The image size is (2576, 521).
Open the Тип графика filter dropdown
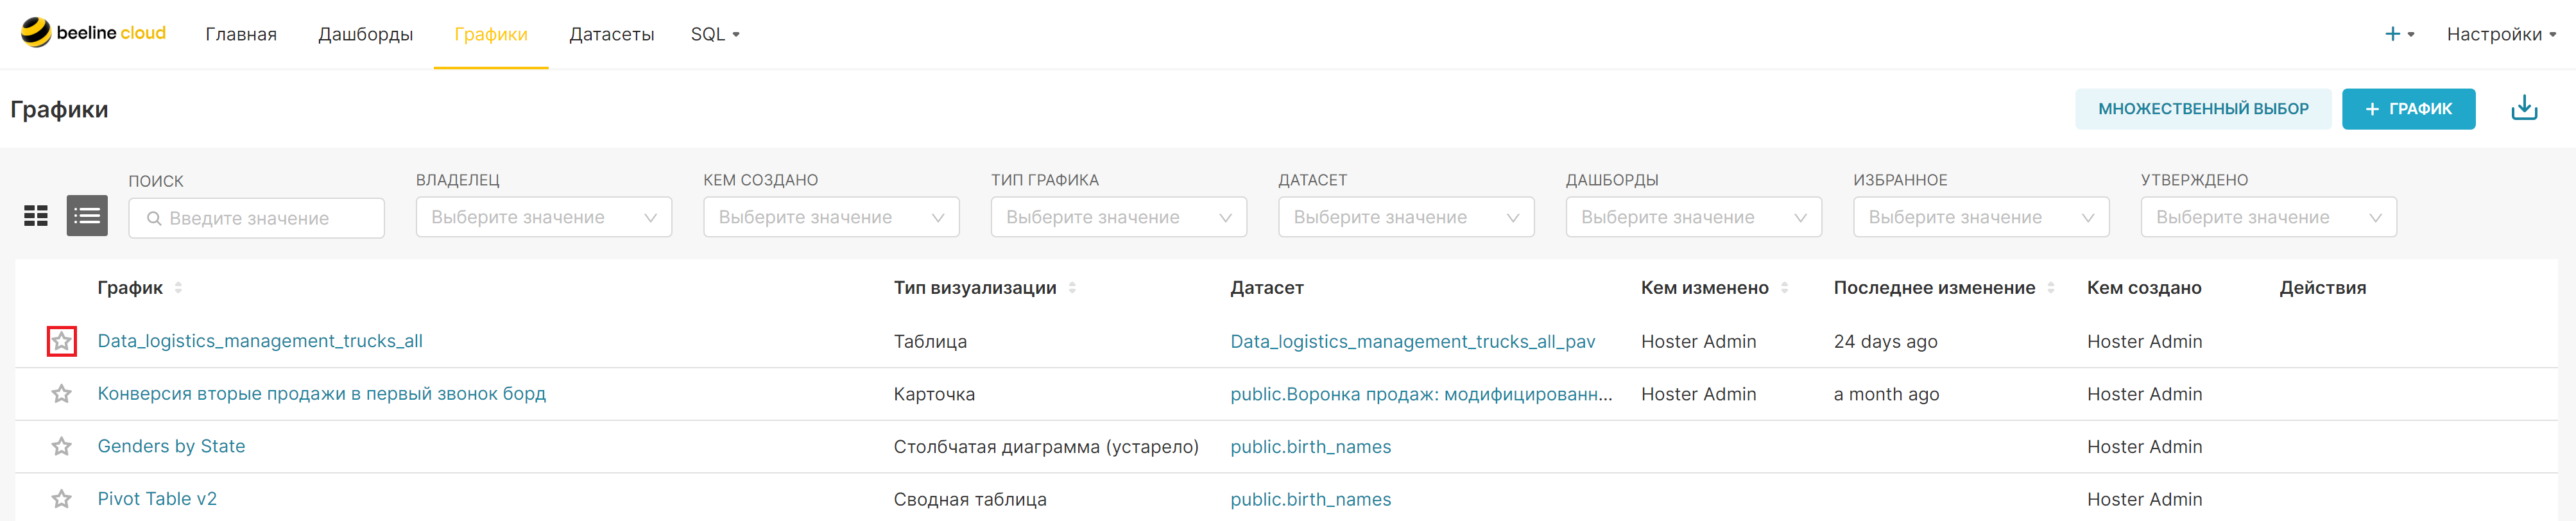click(x=1119, y=217)
